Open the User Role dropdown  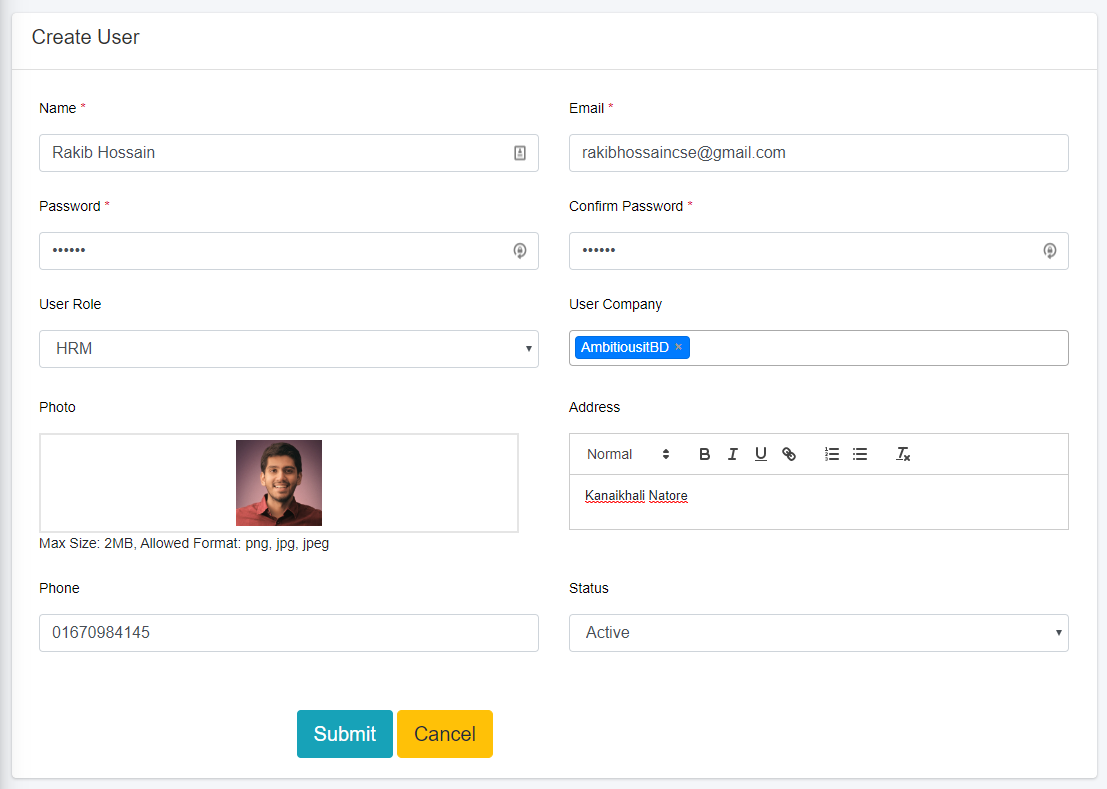288,349
